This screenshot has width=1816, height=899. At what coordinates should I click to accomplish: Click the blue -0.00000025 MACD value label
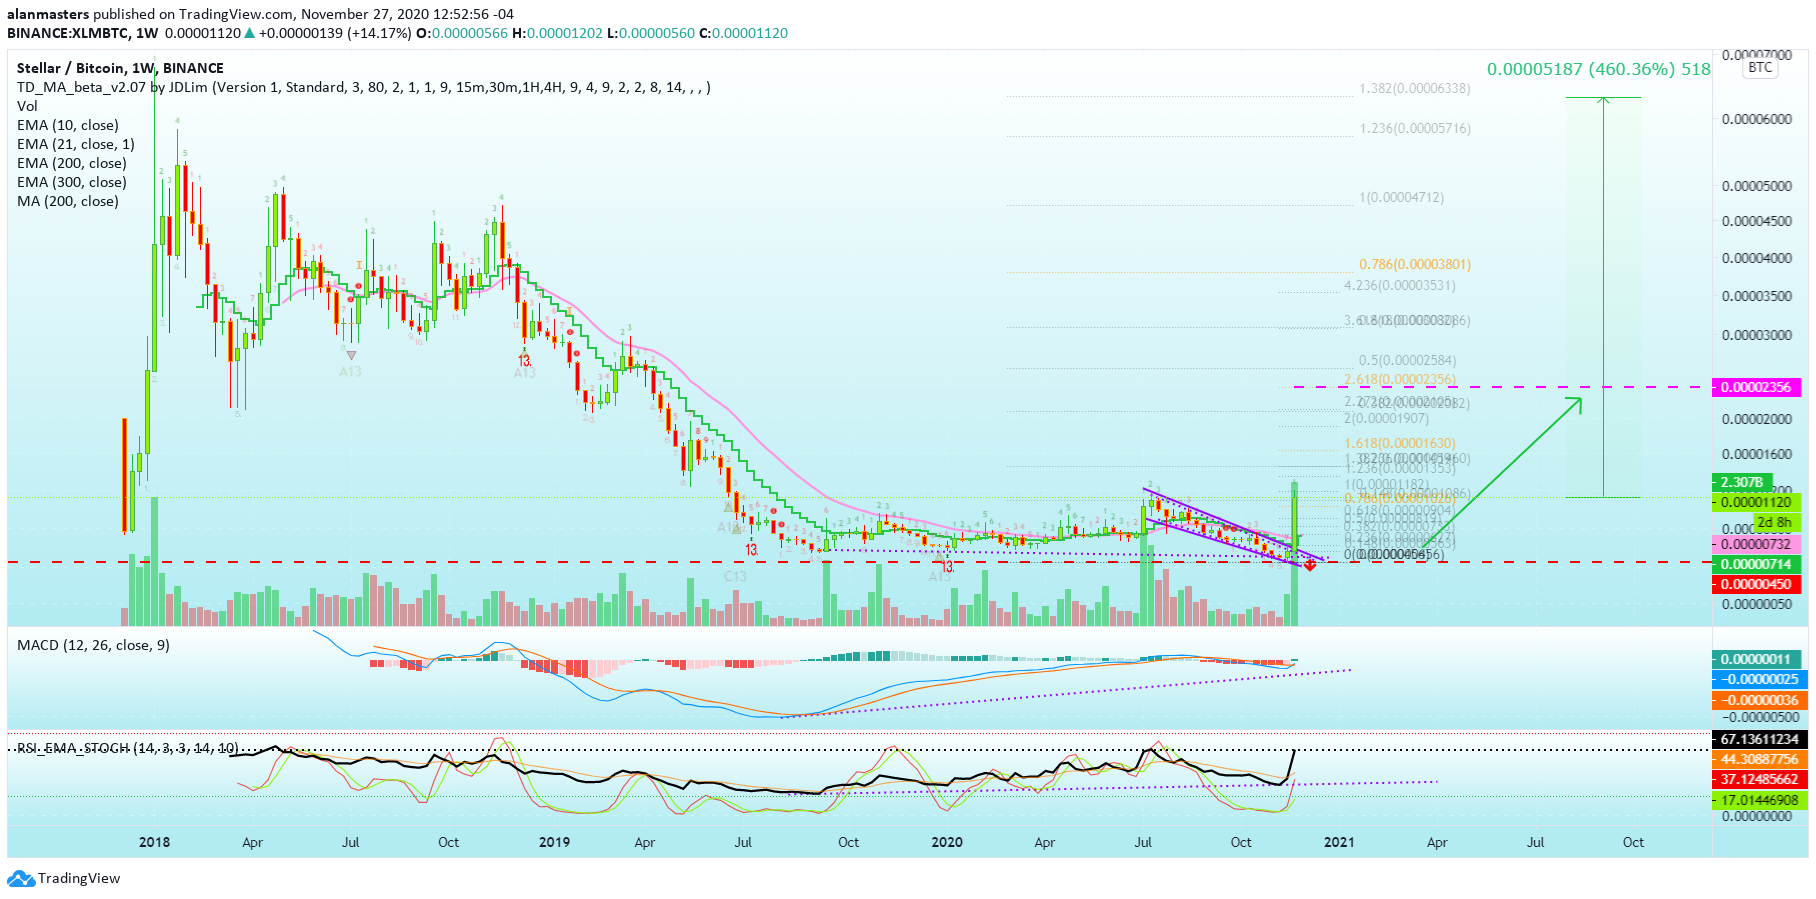[1760, 679]
